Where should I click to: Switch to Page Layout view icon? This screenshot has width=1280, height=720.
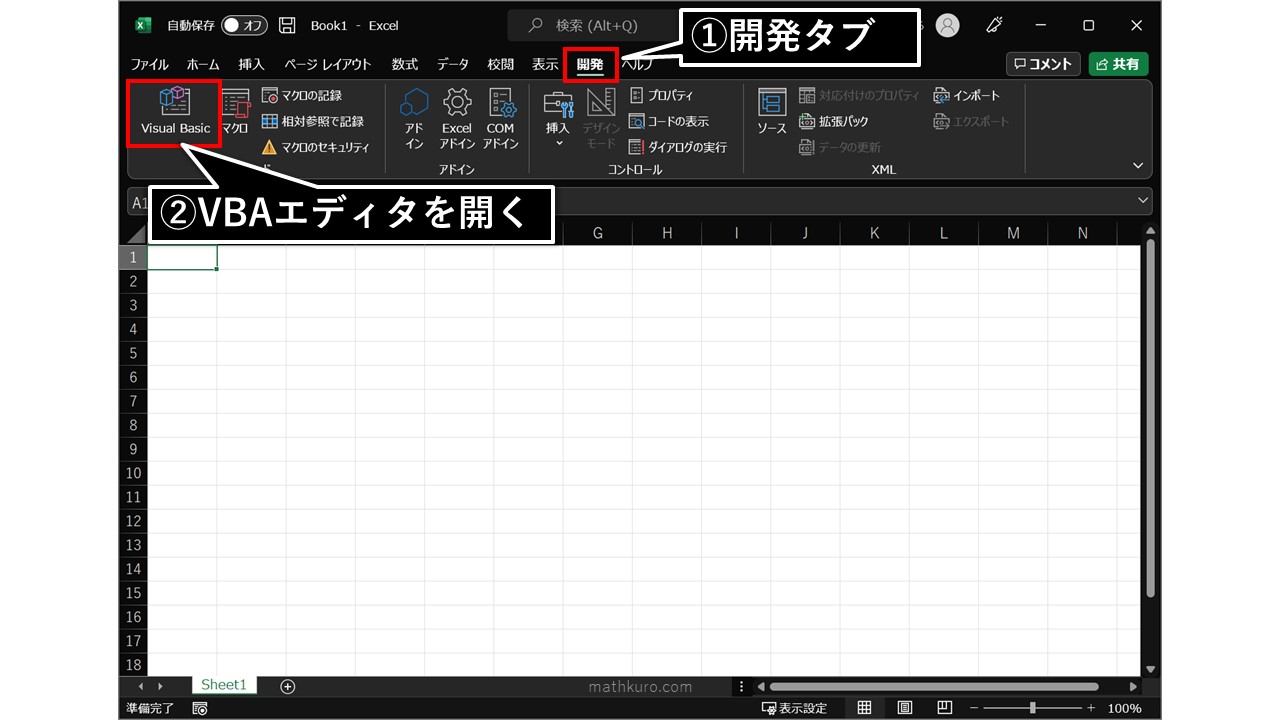coord(905,708)
